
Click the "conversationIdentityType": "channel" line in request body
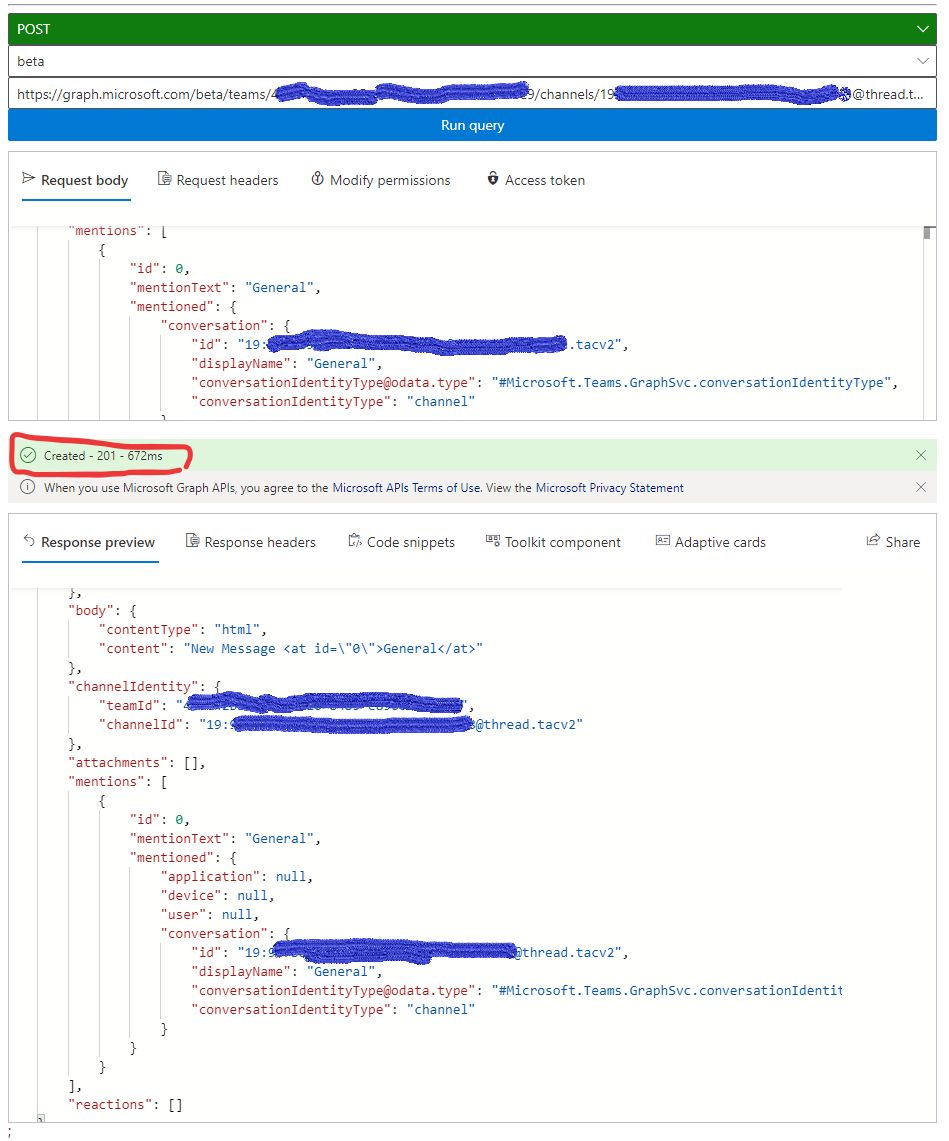333,401
